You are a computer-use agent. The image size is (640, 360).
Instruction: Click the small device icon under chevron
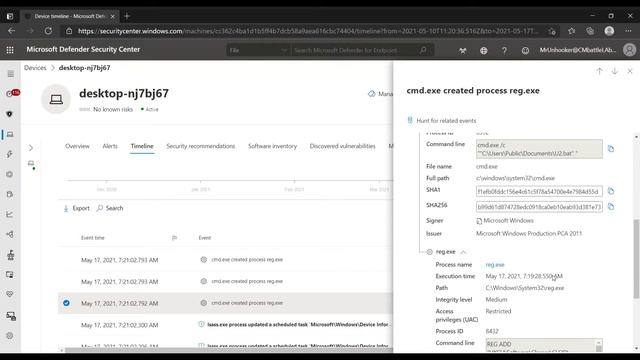(31, 164)
